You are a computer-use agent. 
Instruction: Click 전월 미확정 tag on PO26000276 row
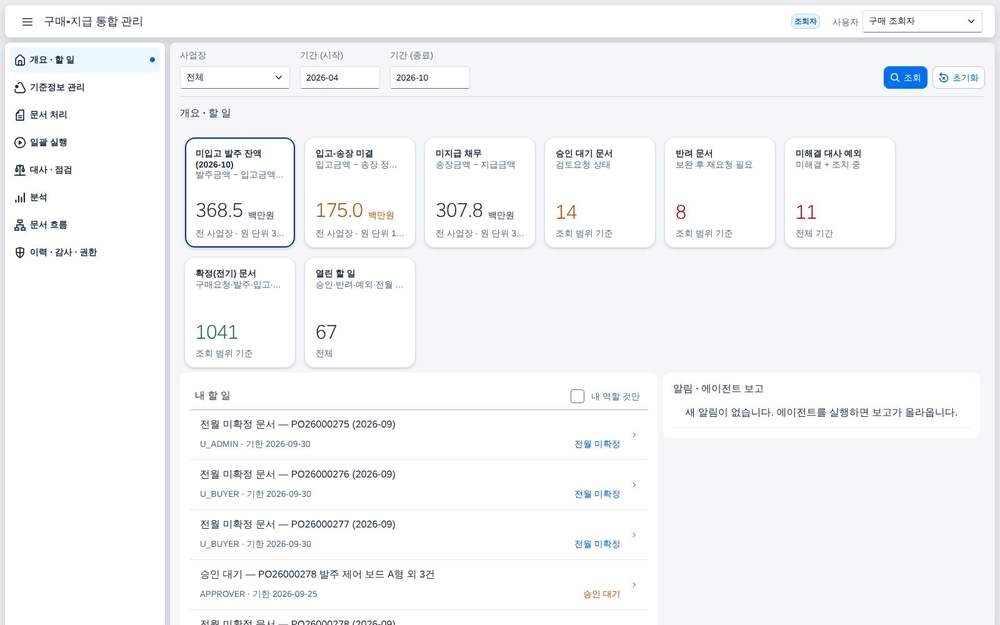pyautogui.click(x=597, y=494)
